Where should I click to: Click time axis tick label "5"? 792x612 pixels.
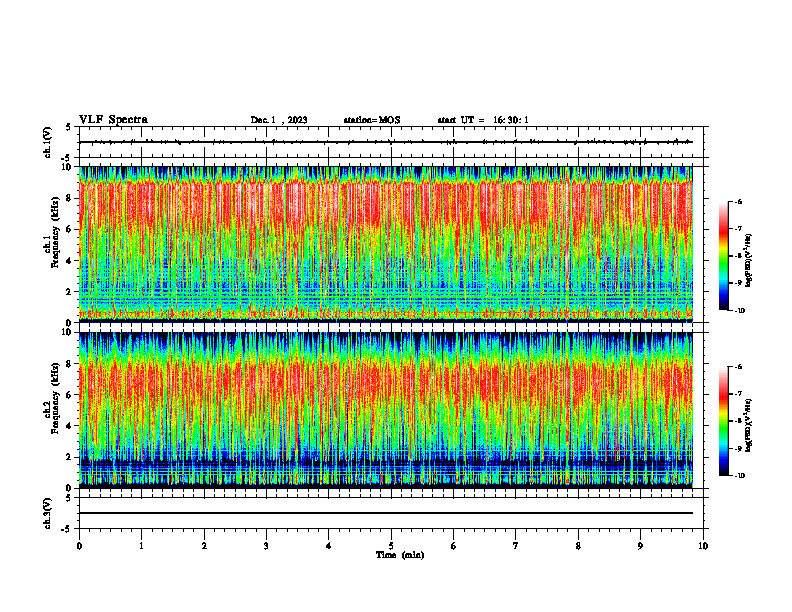coord(391,546)
